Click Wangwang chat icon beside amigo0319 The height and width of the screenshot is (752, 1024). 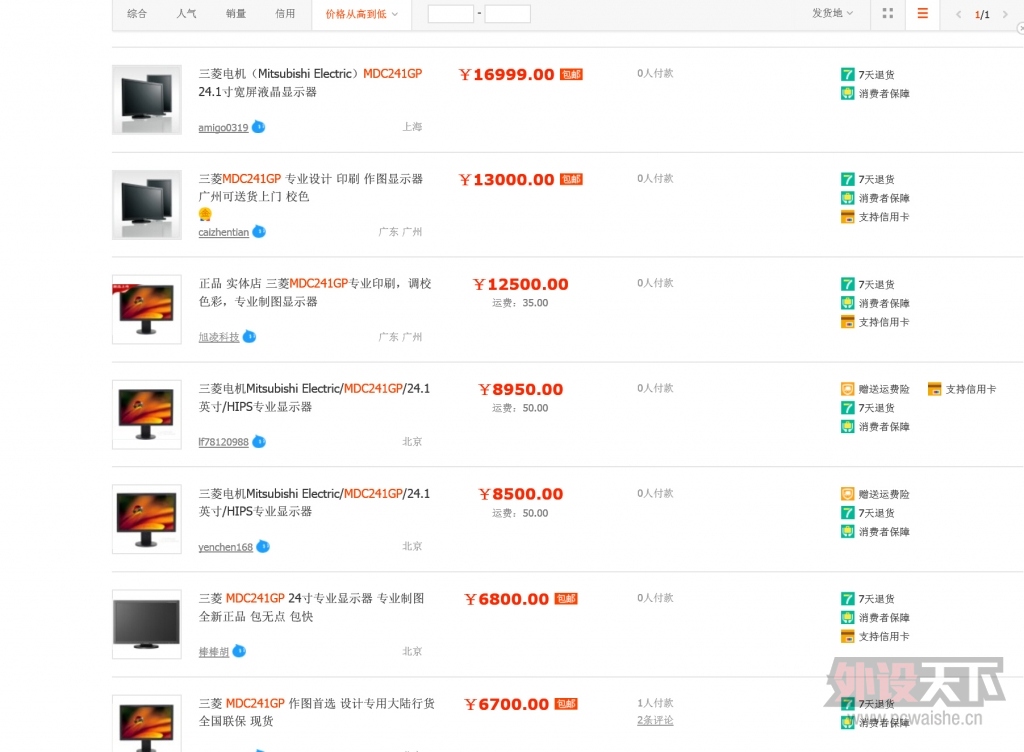(259, 127)
